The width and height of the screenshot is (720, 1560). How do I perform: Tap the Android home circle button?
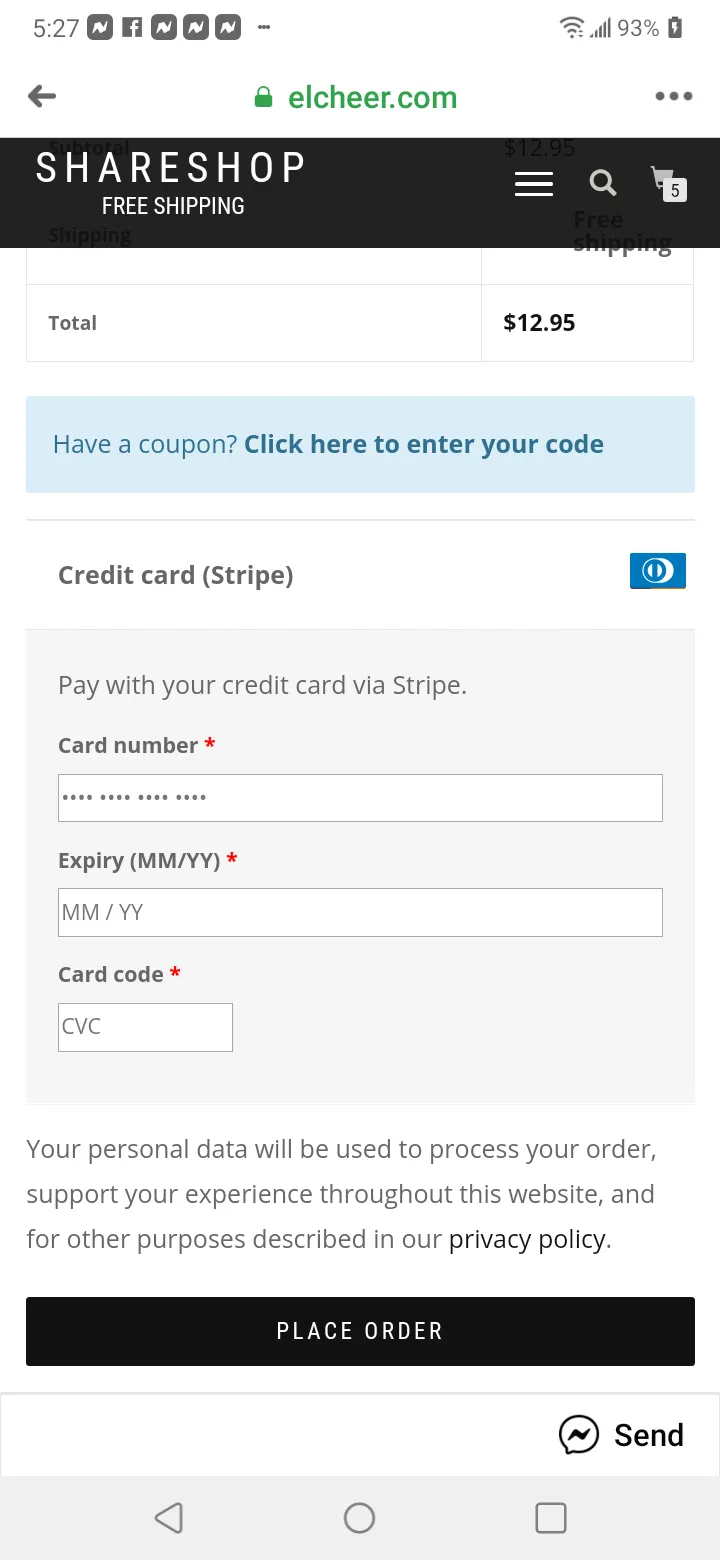[x=359, y=1517]
